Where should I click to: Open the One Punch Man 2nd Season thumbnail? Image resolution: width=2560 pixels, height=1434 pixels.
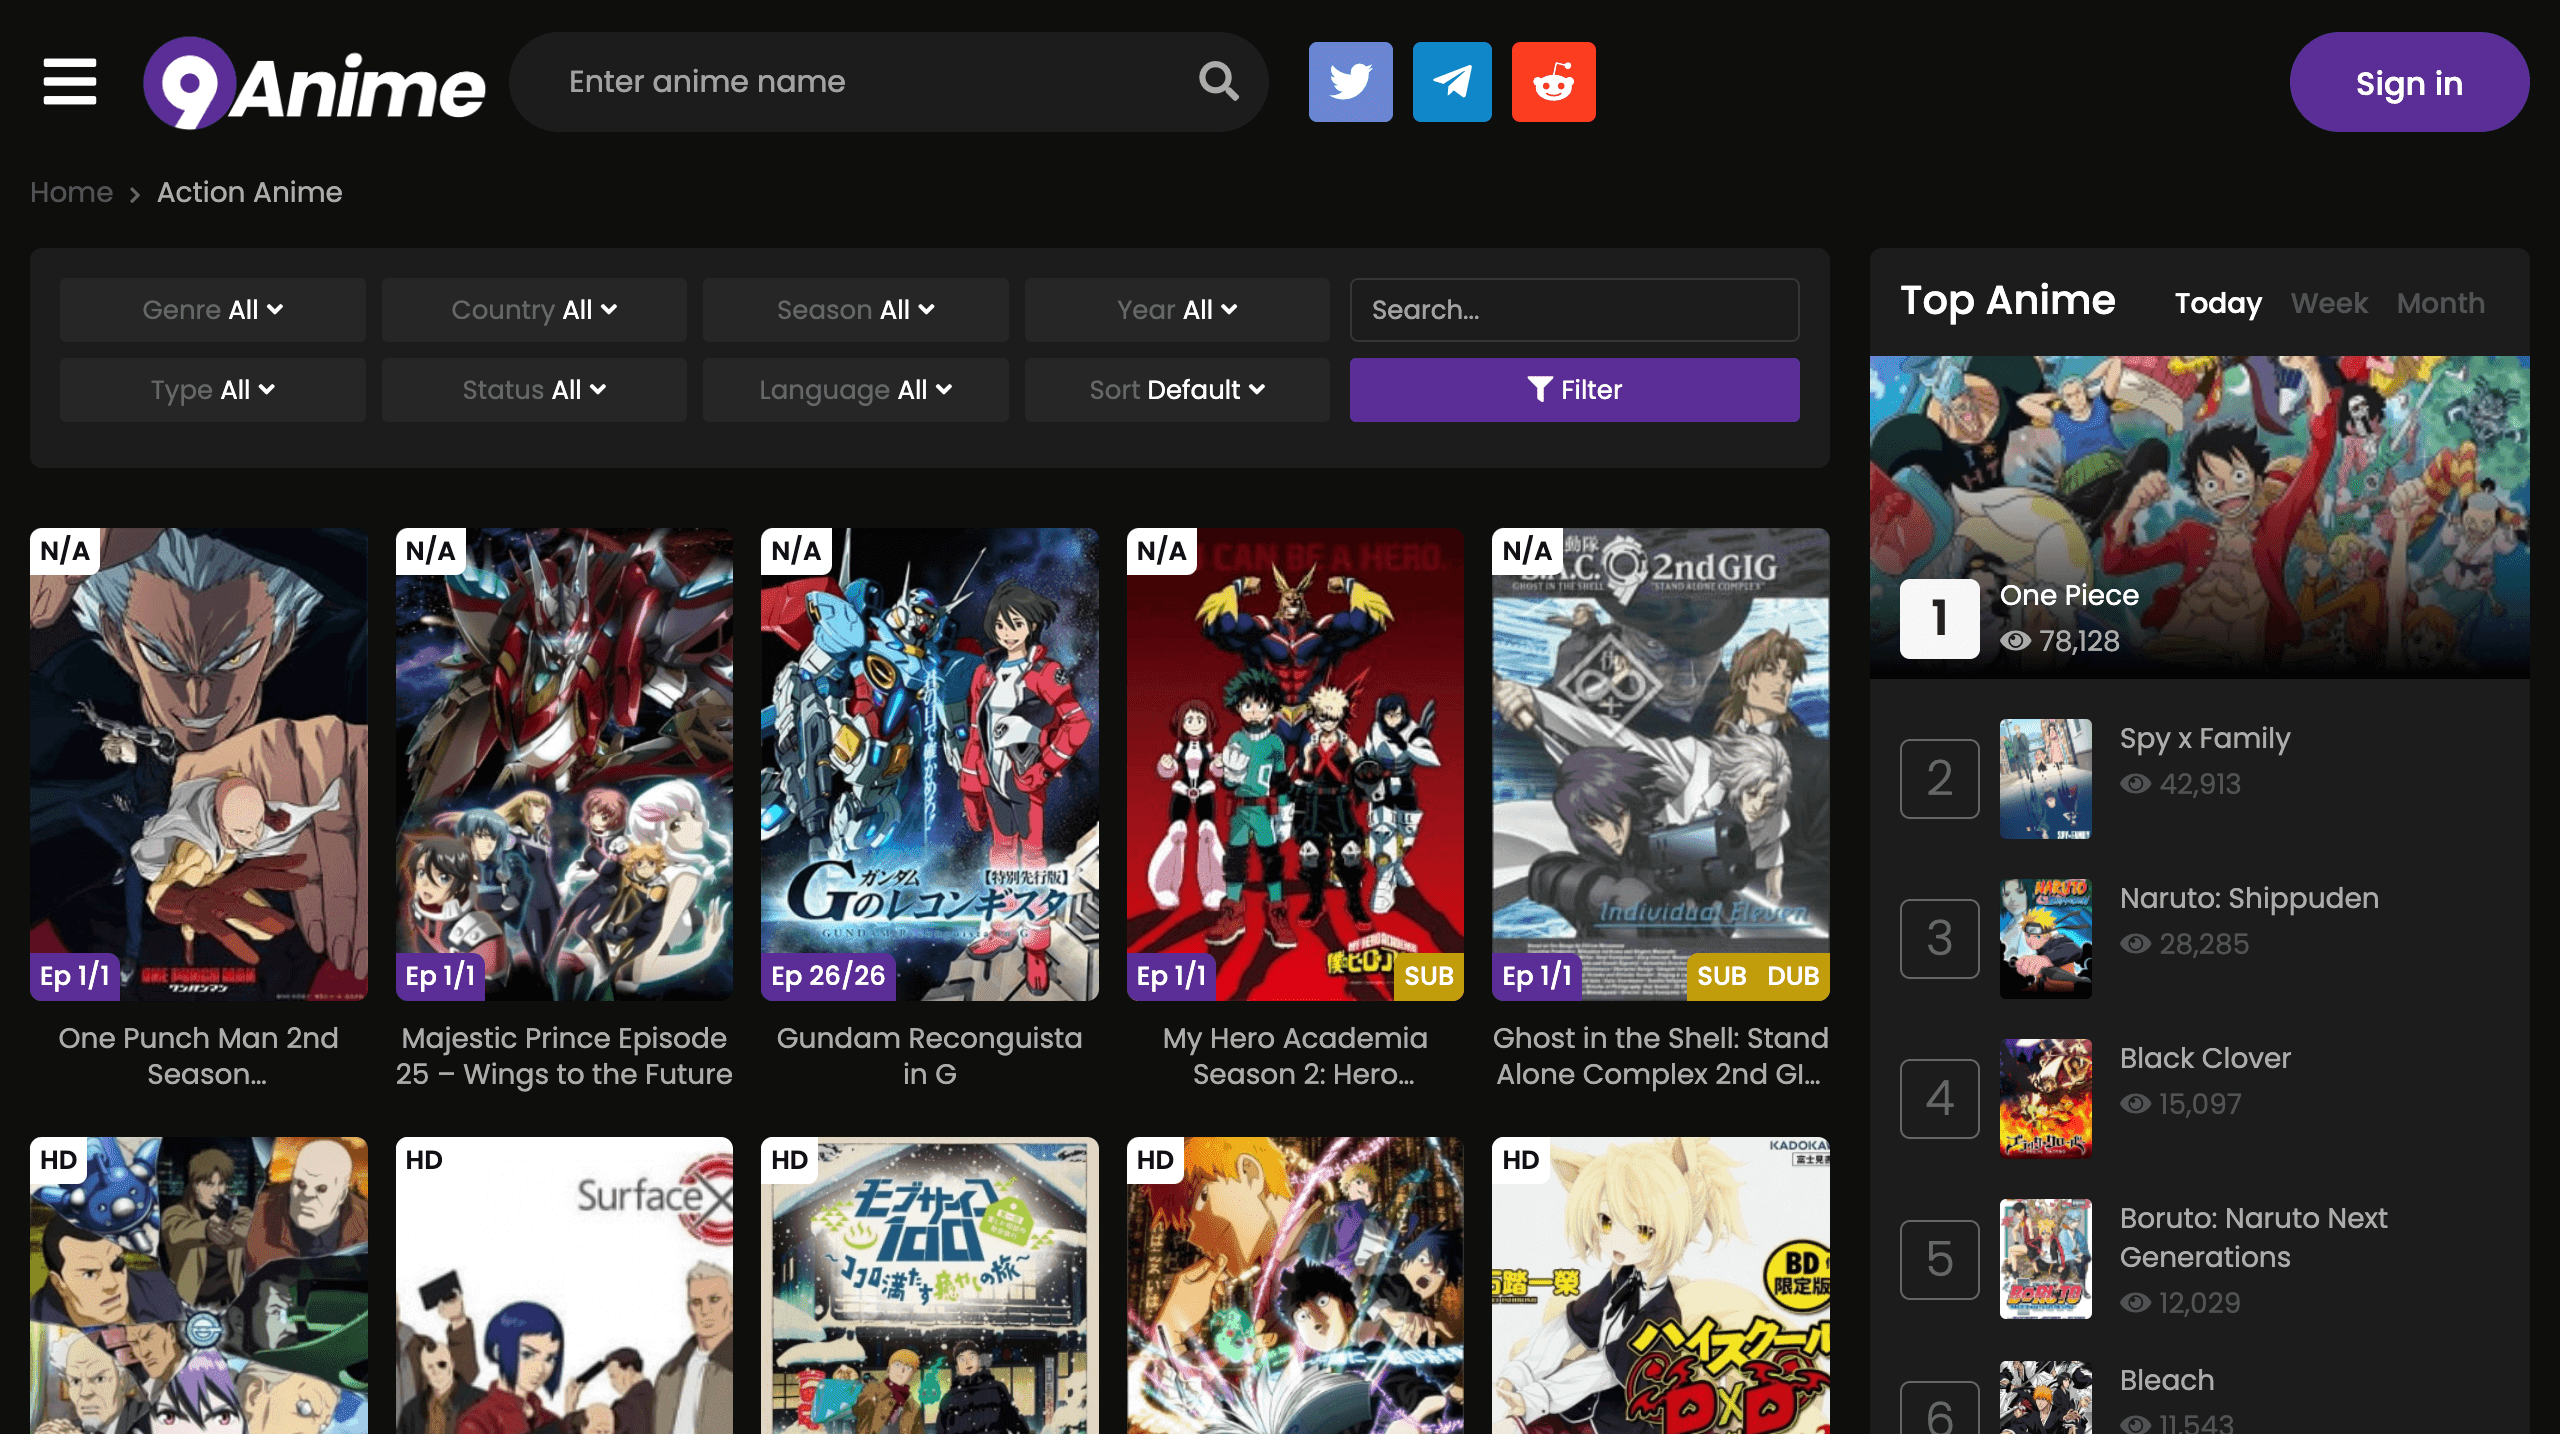coord(199,764)
